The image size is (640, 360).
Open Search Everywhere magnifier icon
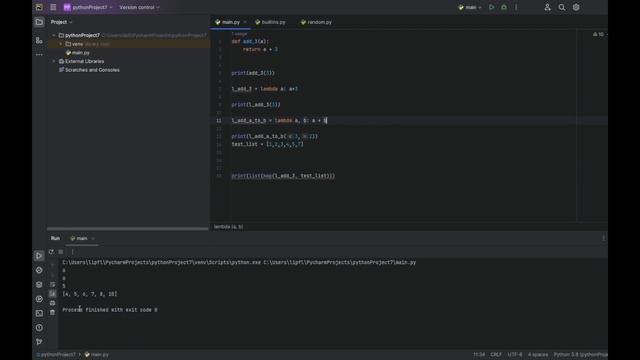click(562, 7)
